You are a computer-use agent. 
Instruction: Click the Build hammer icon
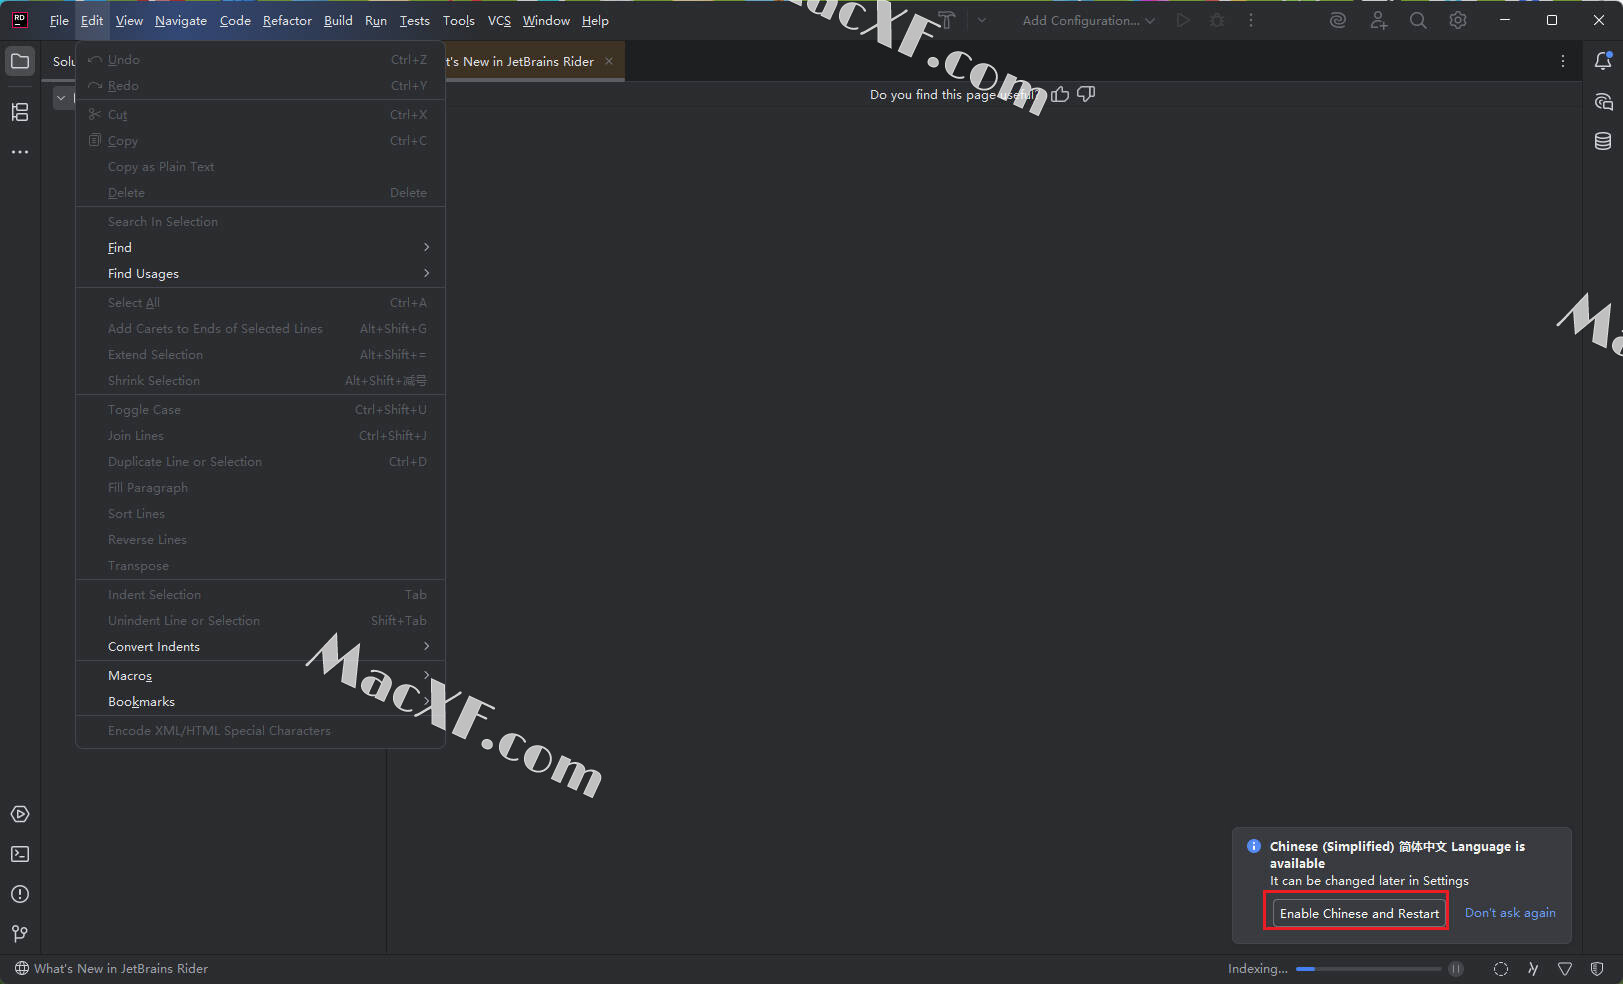pos(947,20)
